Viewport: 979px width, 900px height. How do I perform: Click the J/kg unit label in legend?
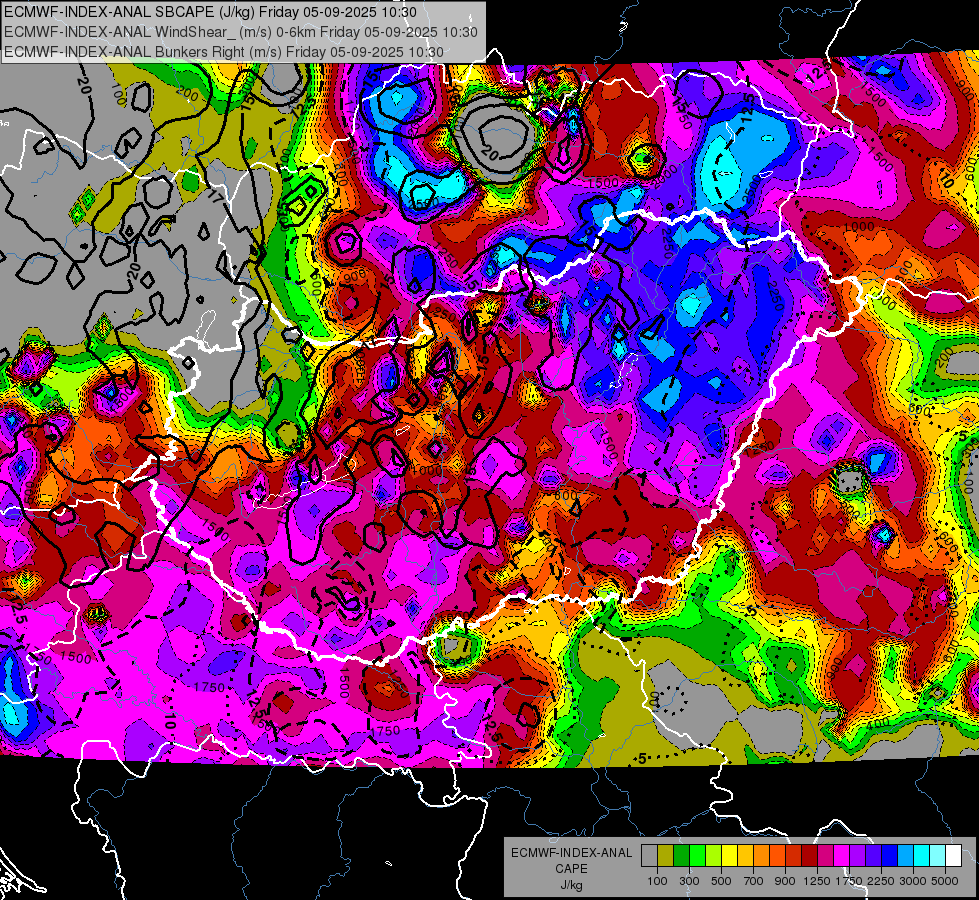point(571,885)
